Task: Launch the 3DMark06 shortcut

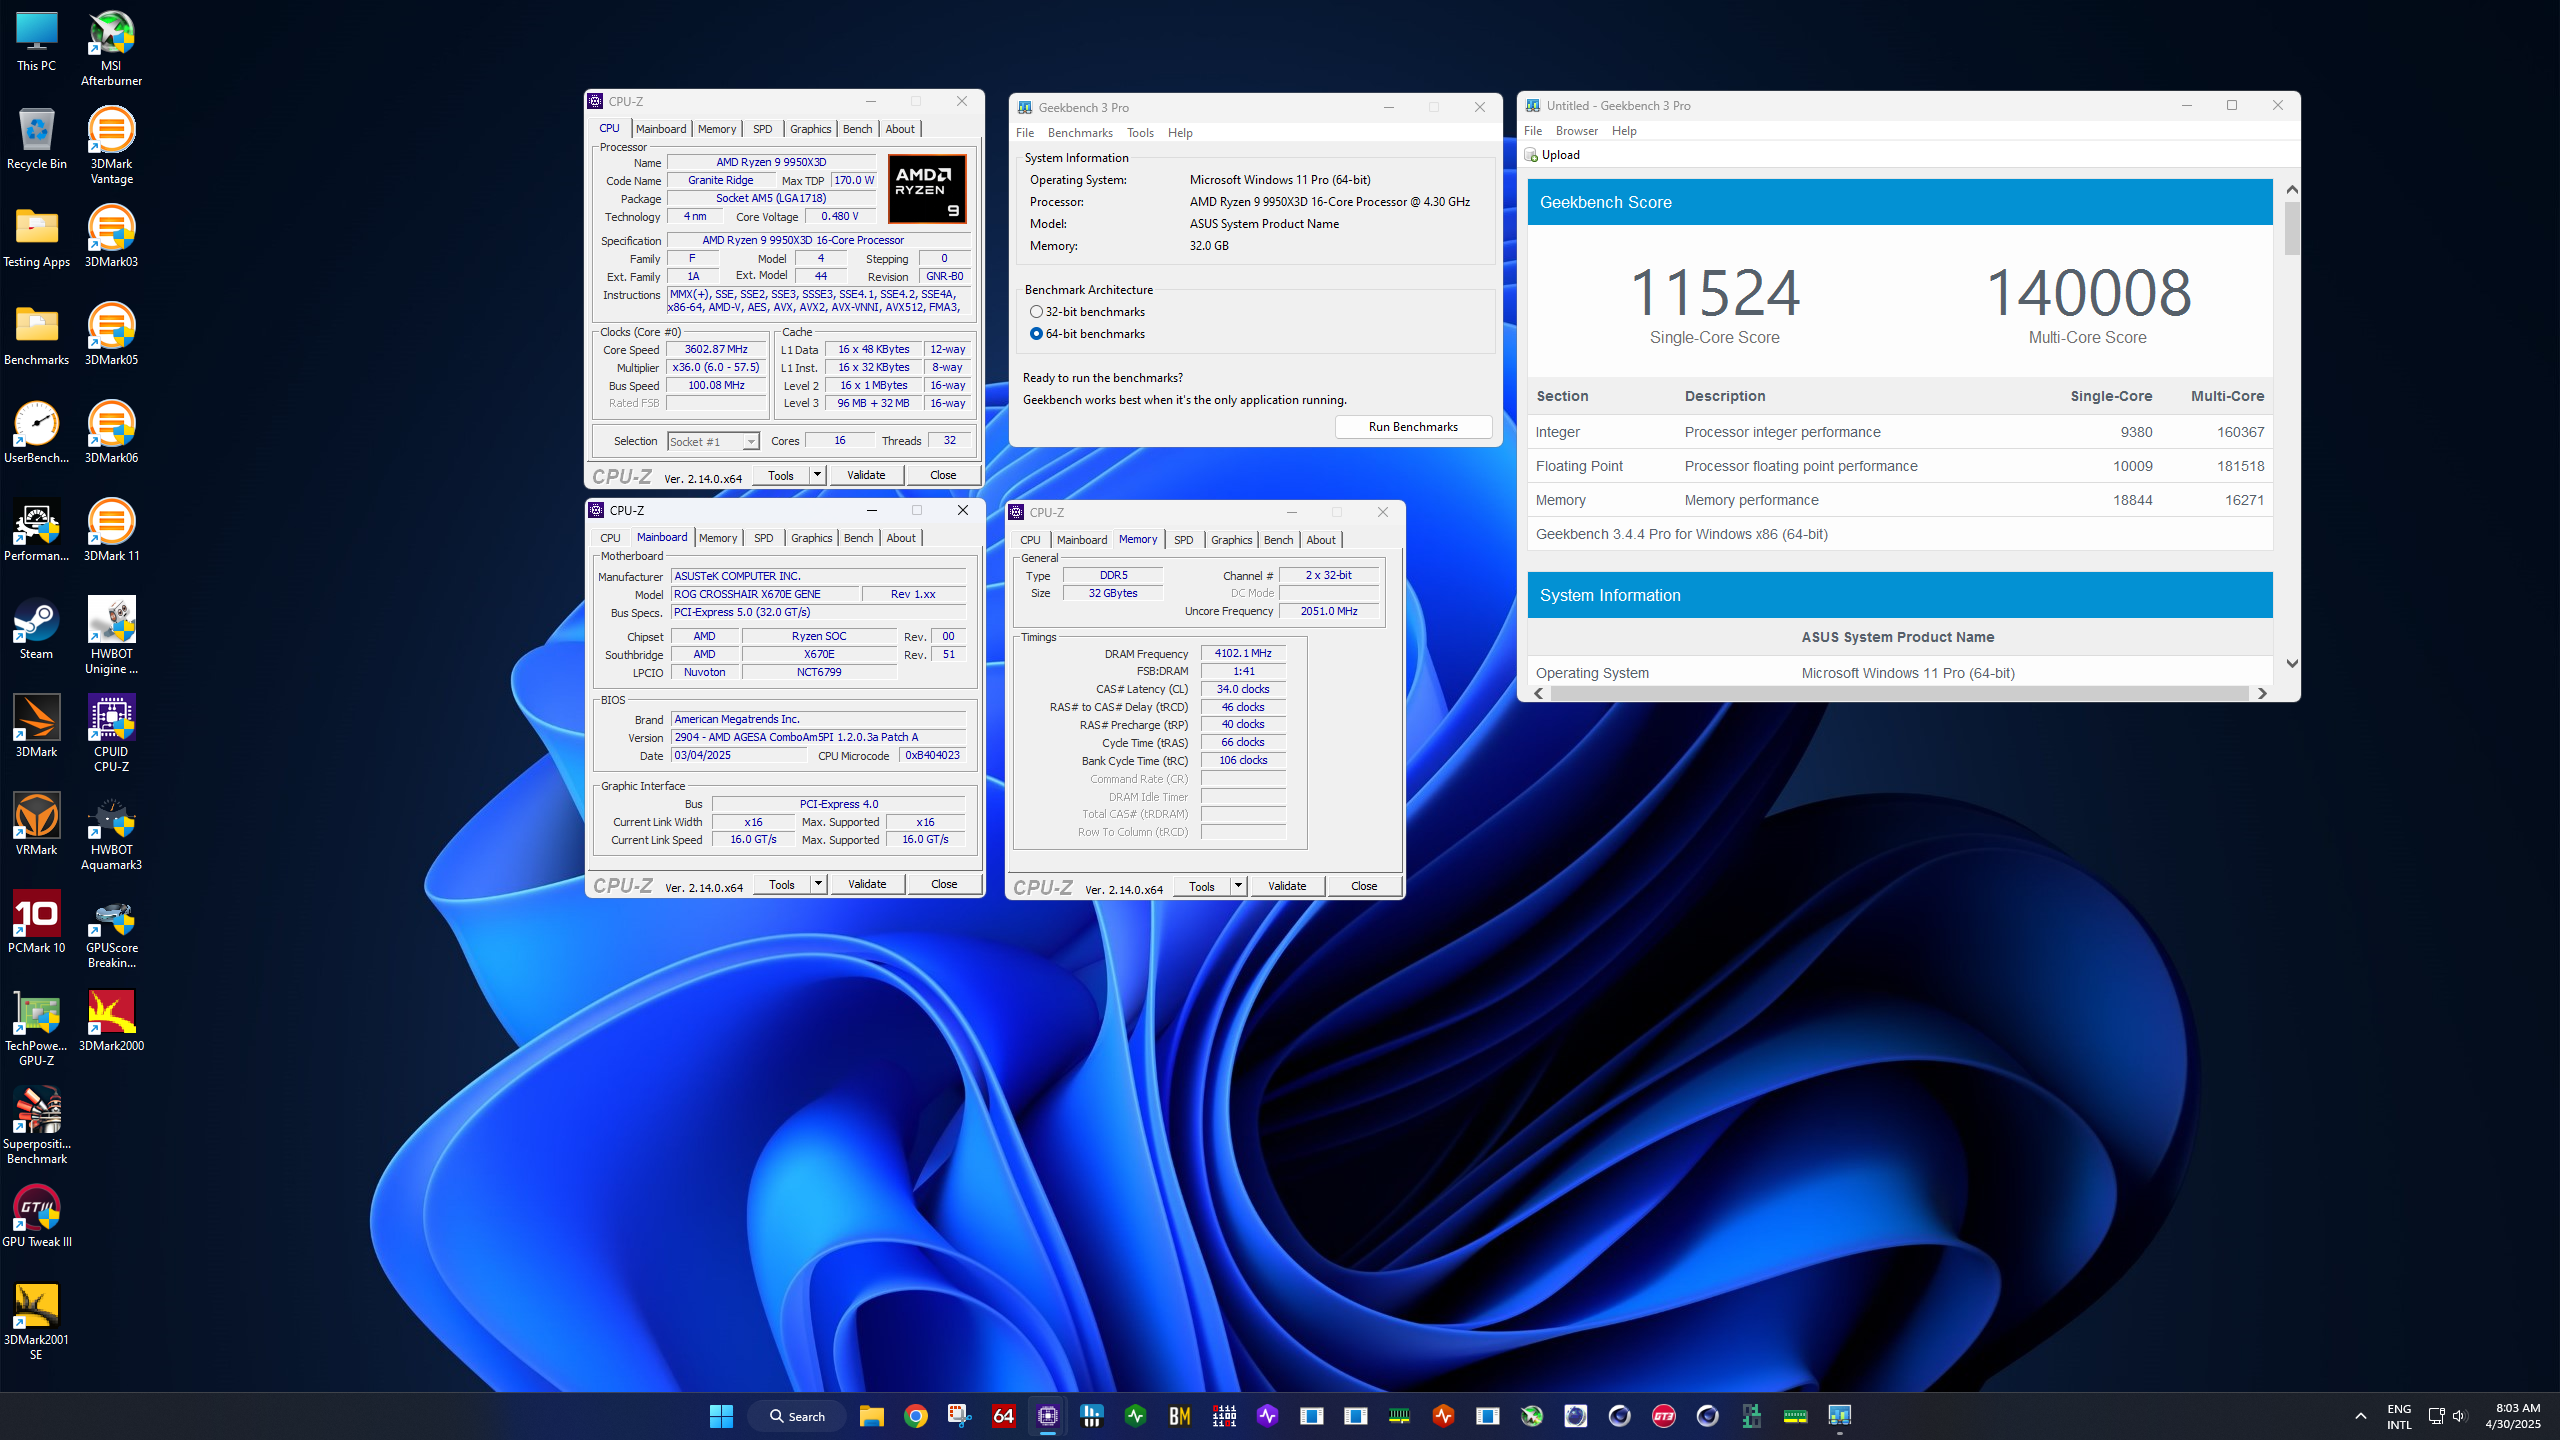Action: click(x=111, y=432)
